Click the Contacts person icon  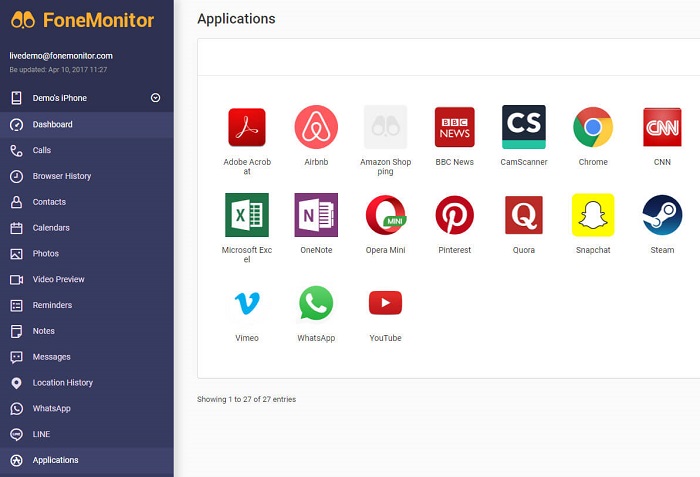click(x=17, y=202)
